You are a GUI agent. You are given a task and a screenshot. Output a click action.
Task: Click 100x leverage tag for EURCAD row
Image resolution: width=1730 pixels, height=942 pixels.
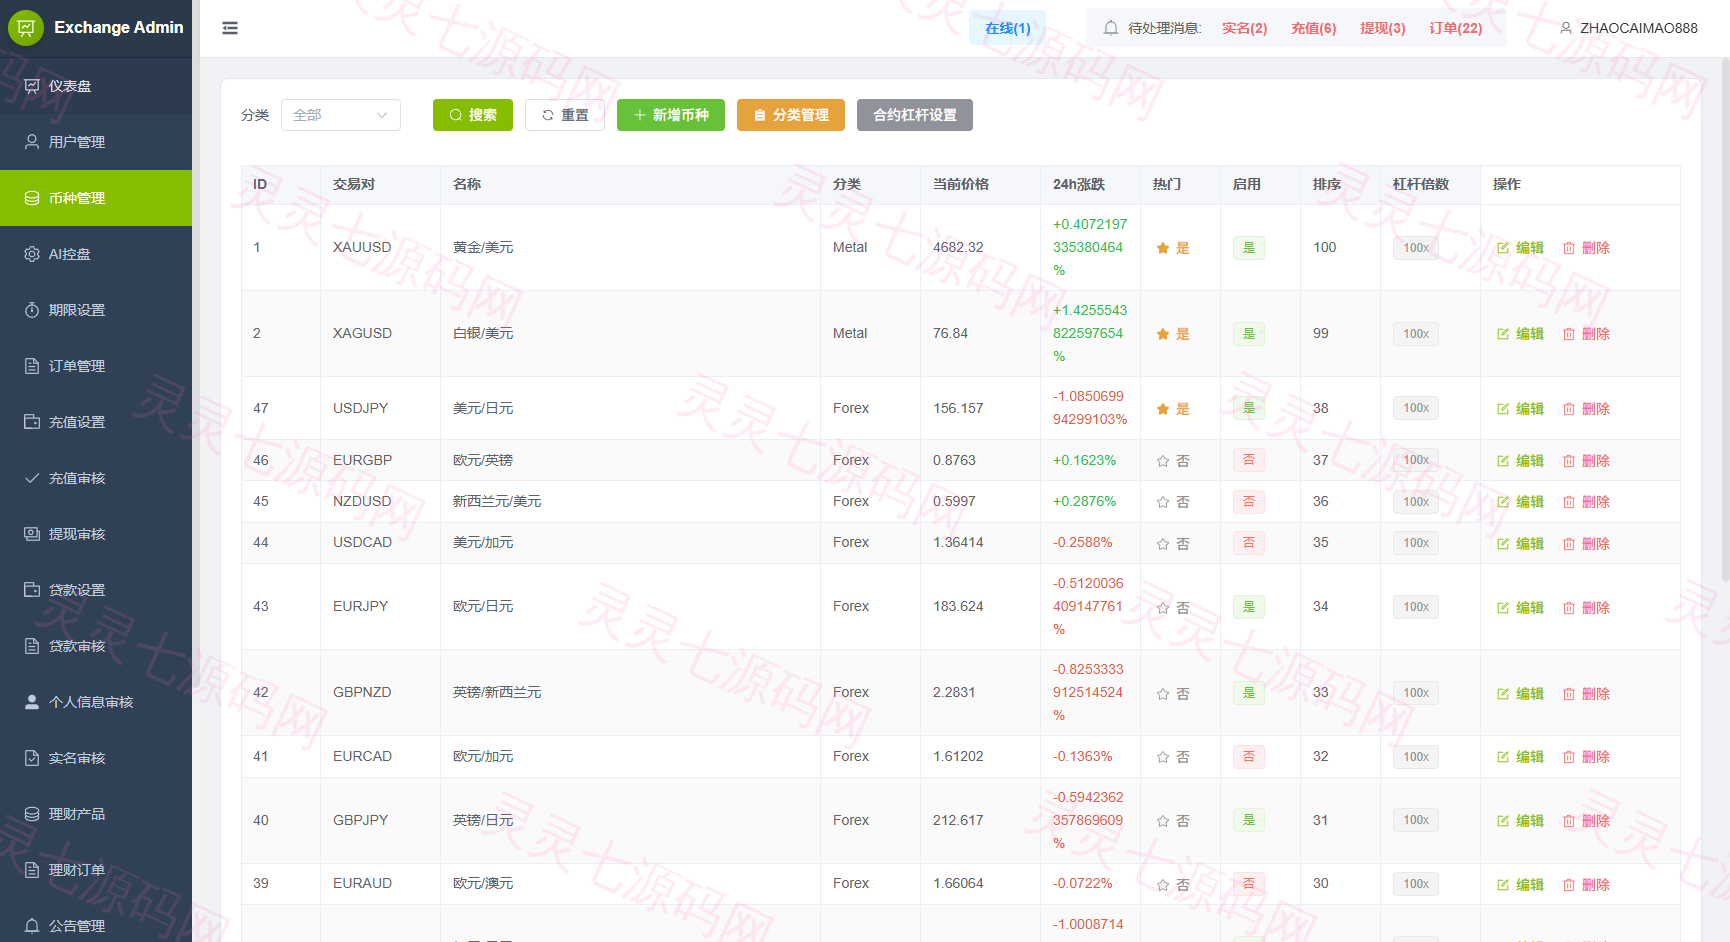pyautogui.click(x=1416, y=757)
